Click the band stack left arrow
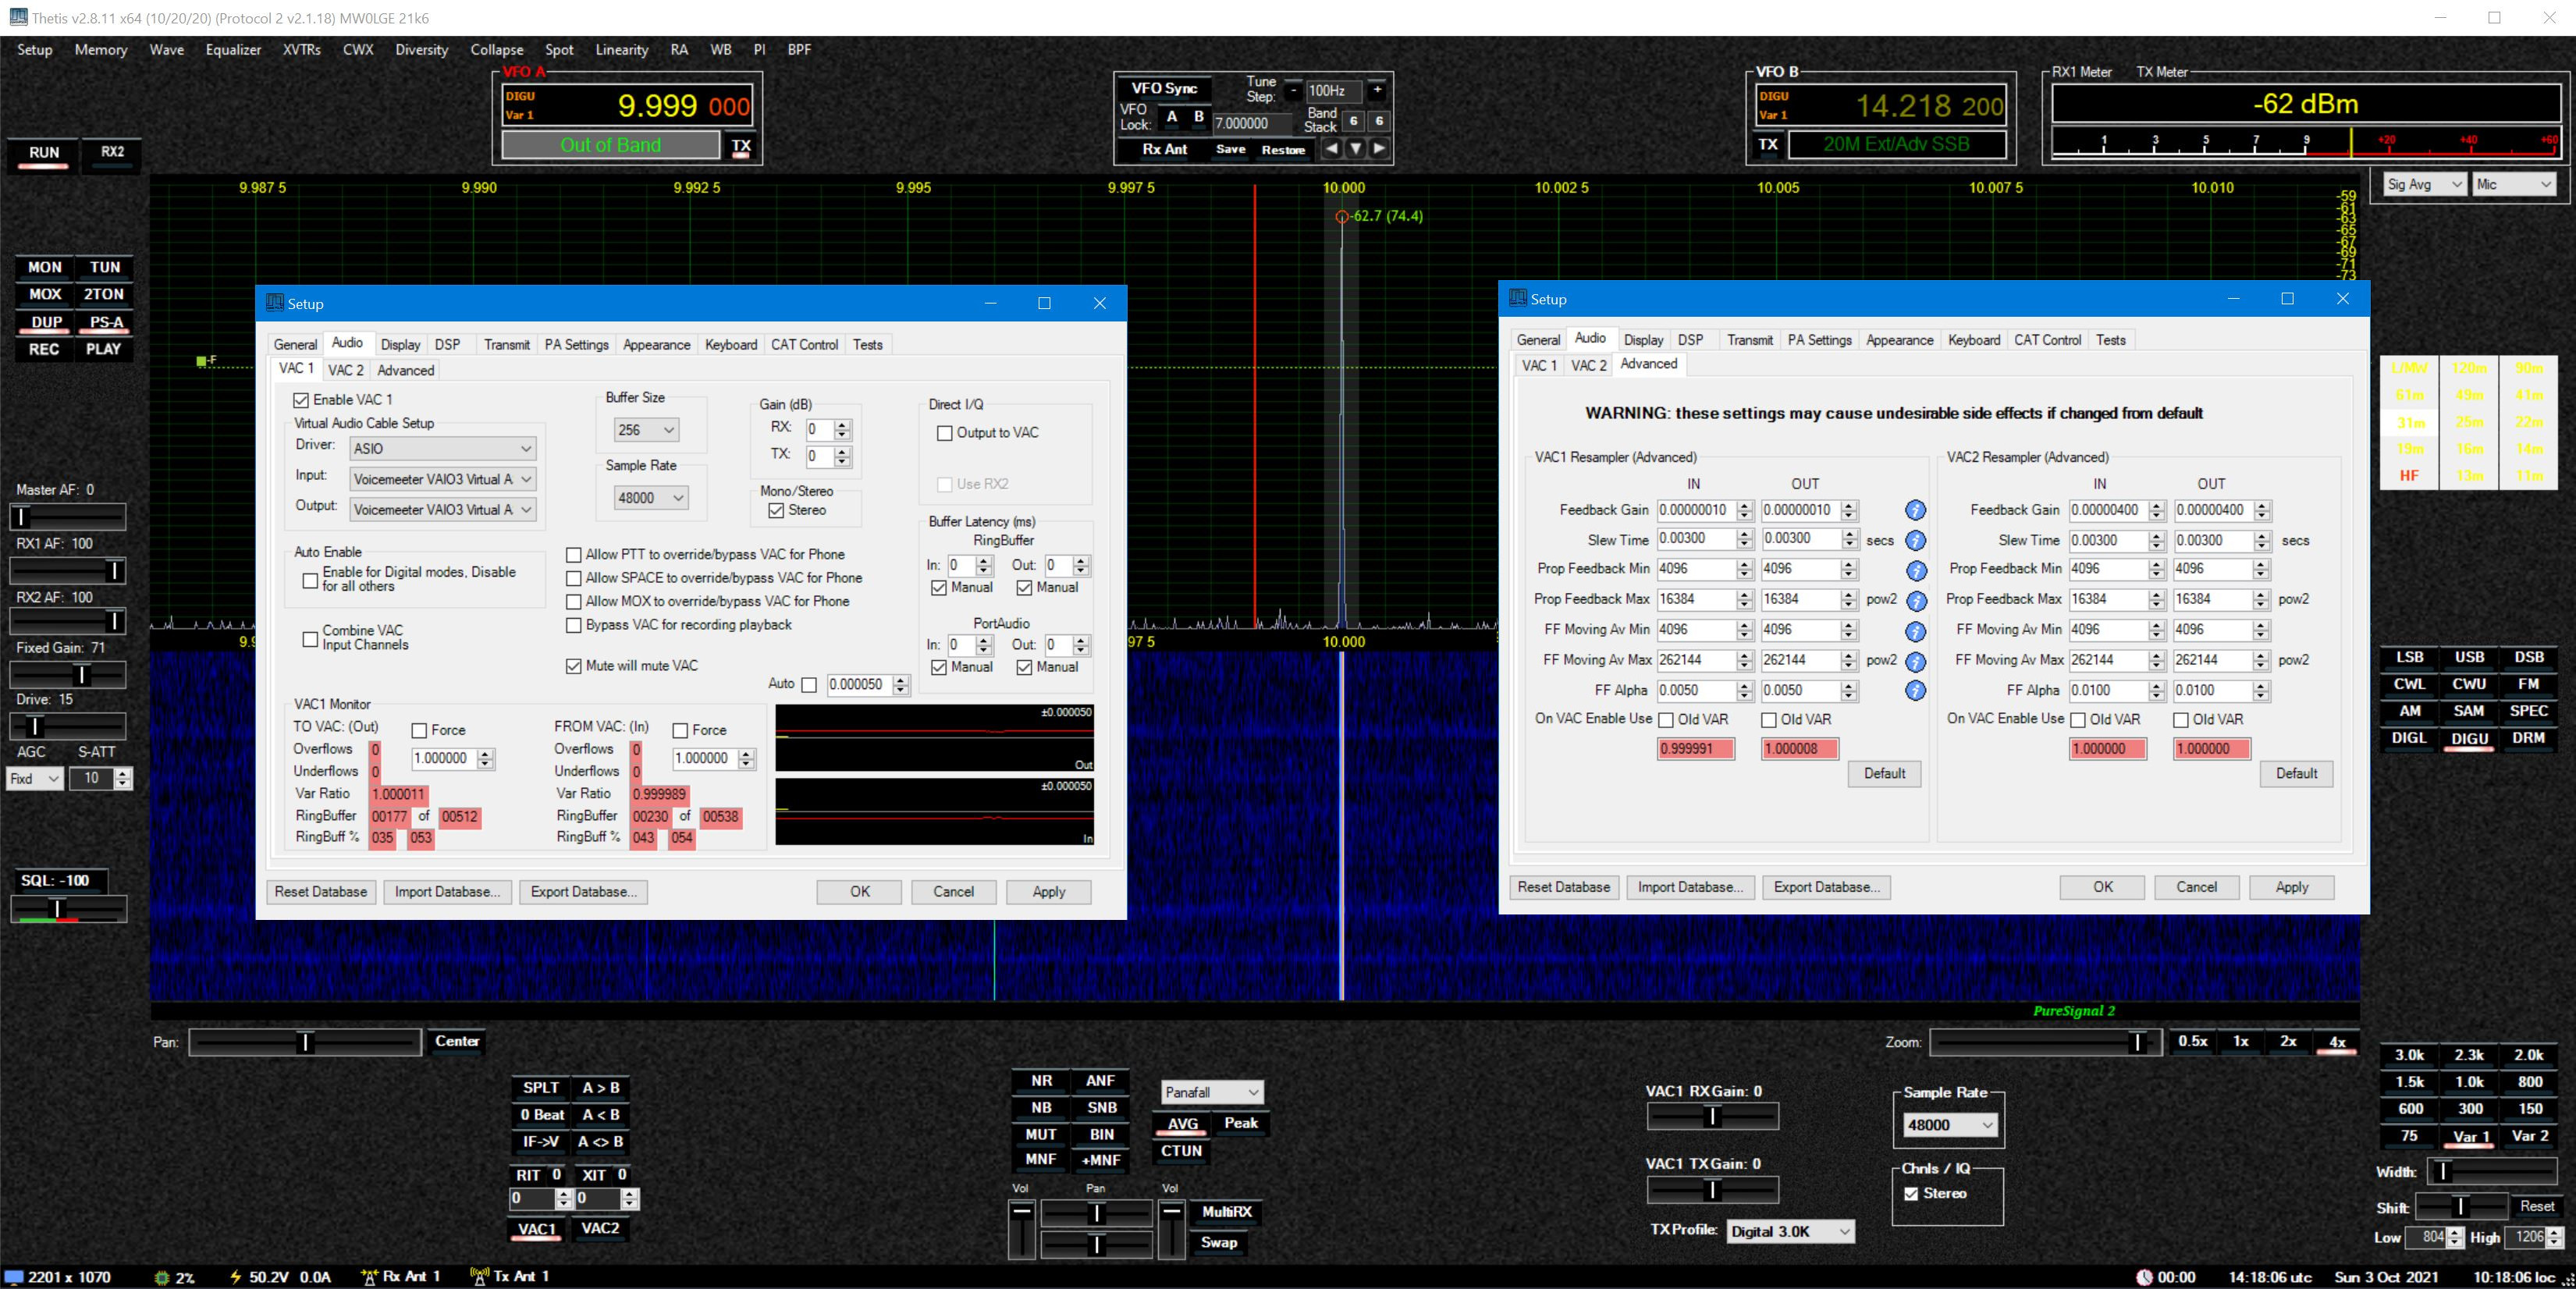Screen dimensions: 2576x1289 pos(1331,149)
